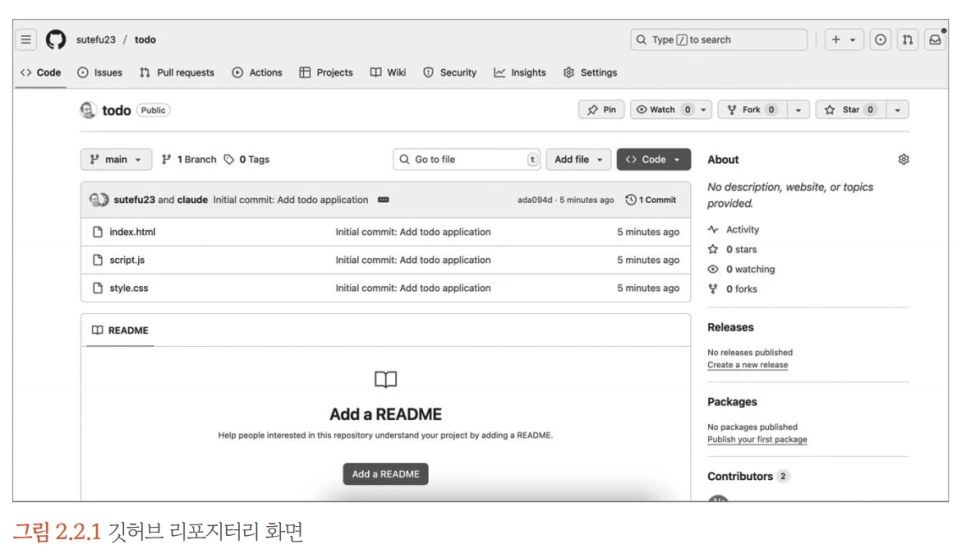Open the repository Settings tab
The height and width of the screenshot is (554, 966).
[590, 73]
